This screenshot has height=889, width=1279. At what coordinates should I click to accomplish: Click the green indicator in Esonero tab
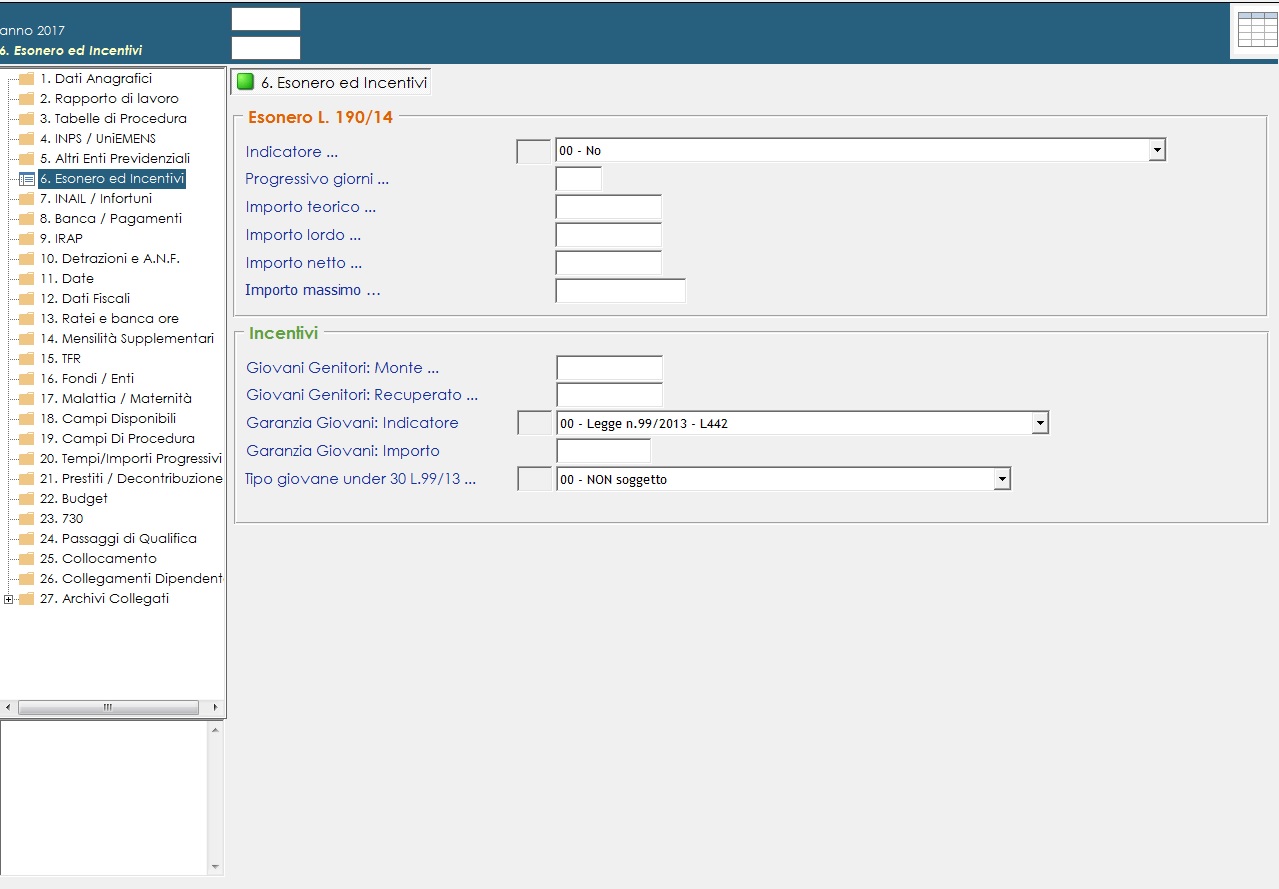click(245, 82)
